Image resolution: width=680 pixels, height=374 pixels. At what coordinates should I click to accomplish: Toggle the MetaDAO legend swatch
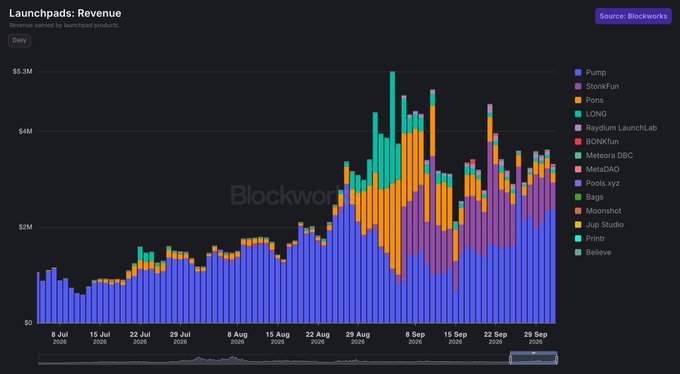[x=578, y=169]
